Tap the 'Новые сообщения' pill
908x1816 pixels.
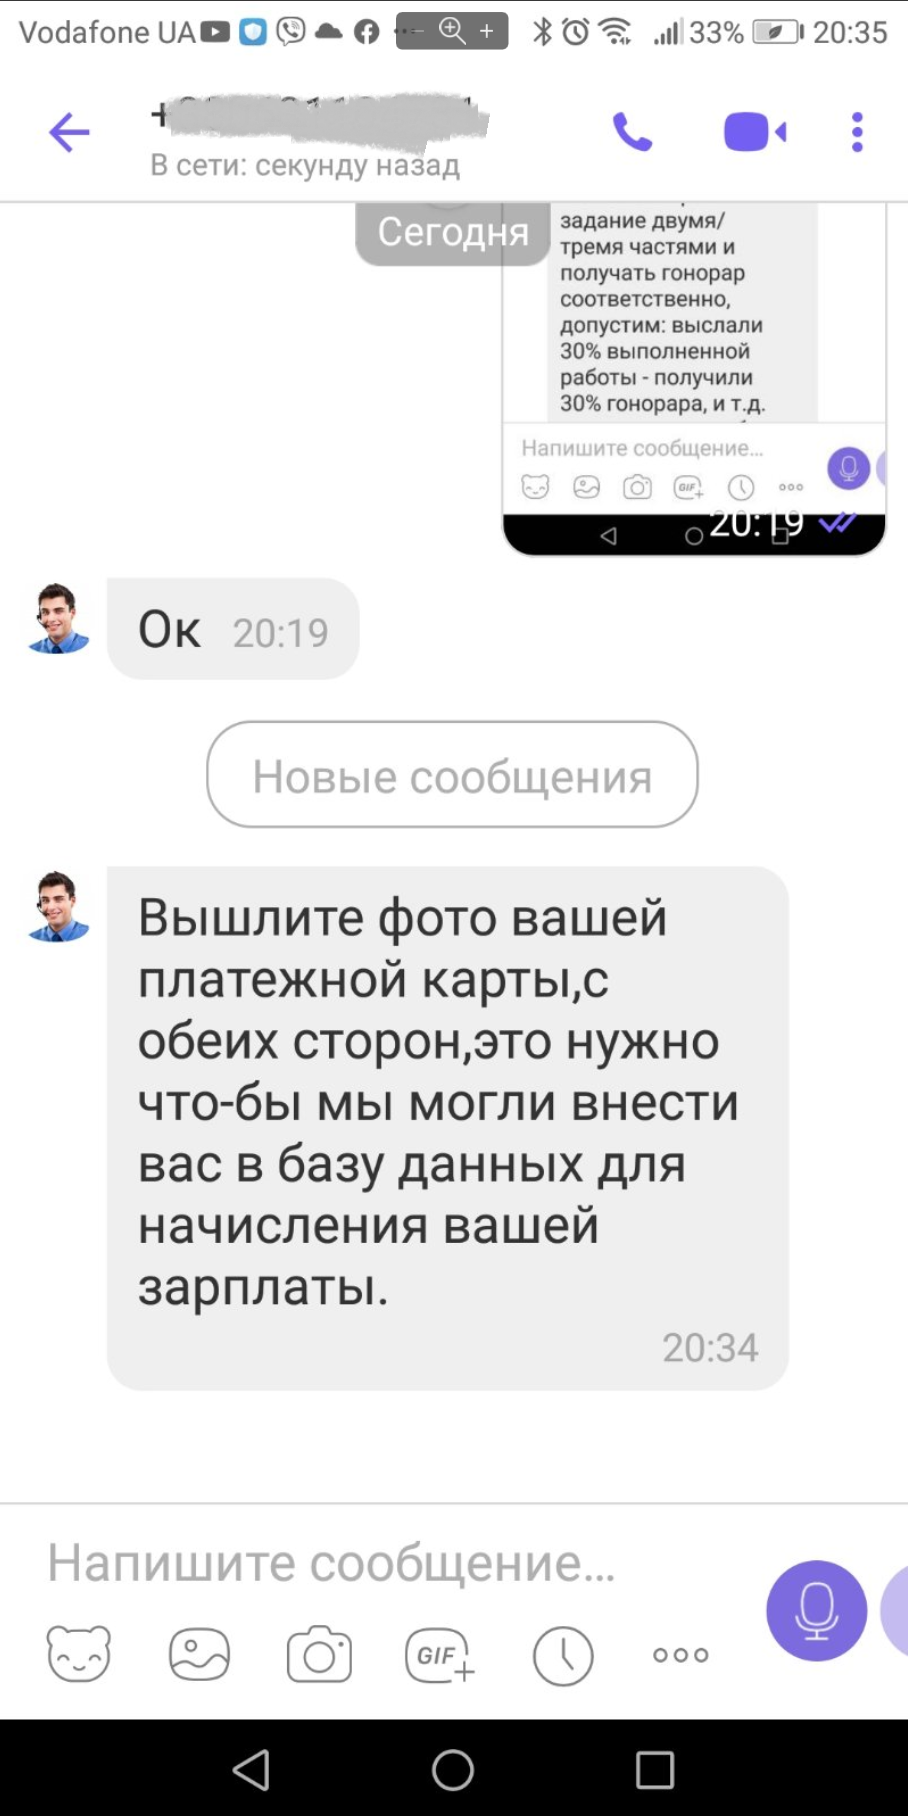[x=452, y=775]
